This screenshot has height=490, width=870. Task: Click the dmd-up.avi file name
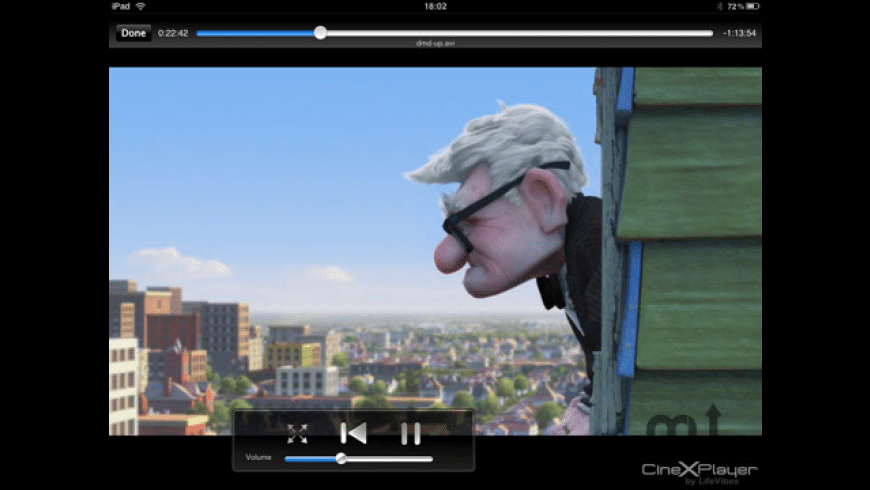pyautogui.click(x=435, y=43)
